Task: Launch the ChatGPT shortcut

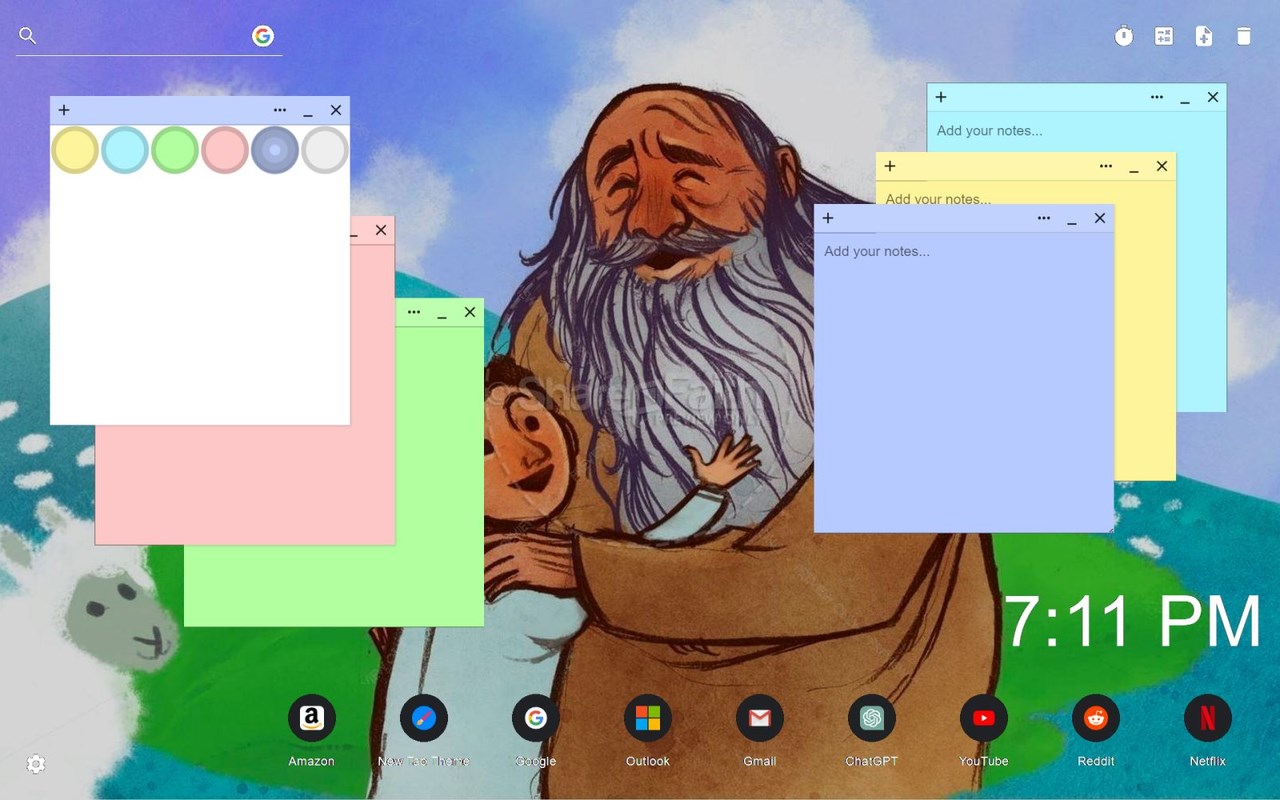Action: click(x=872, y=718)
